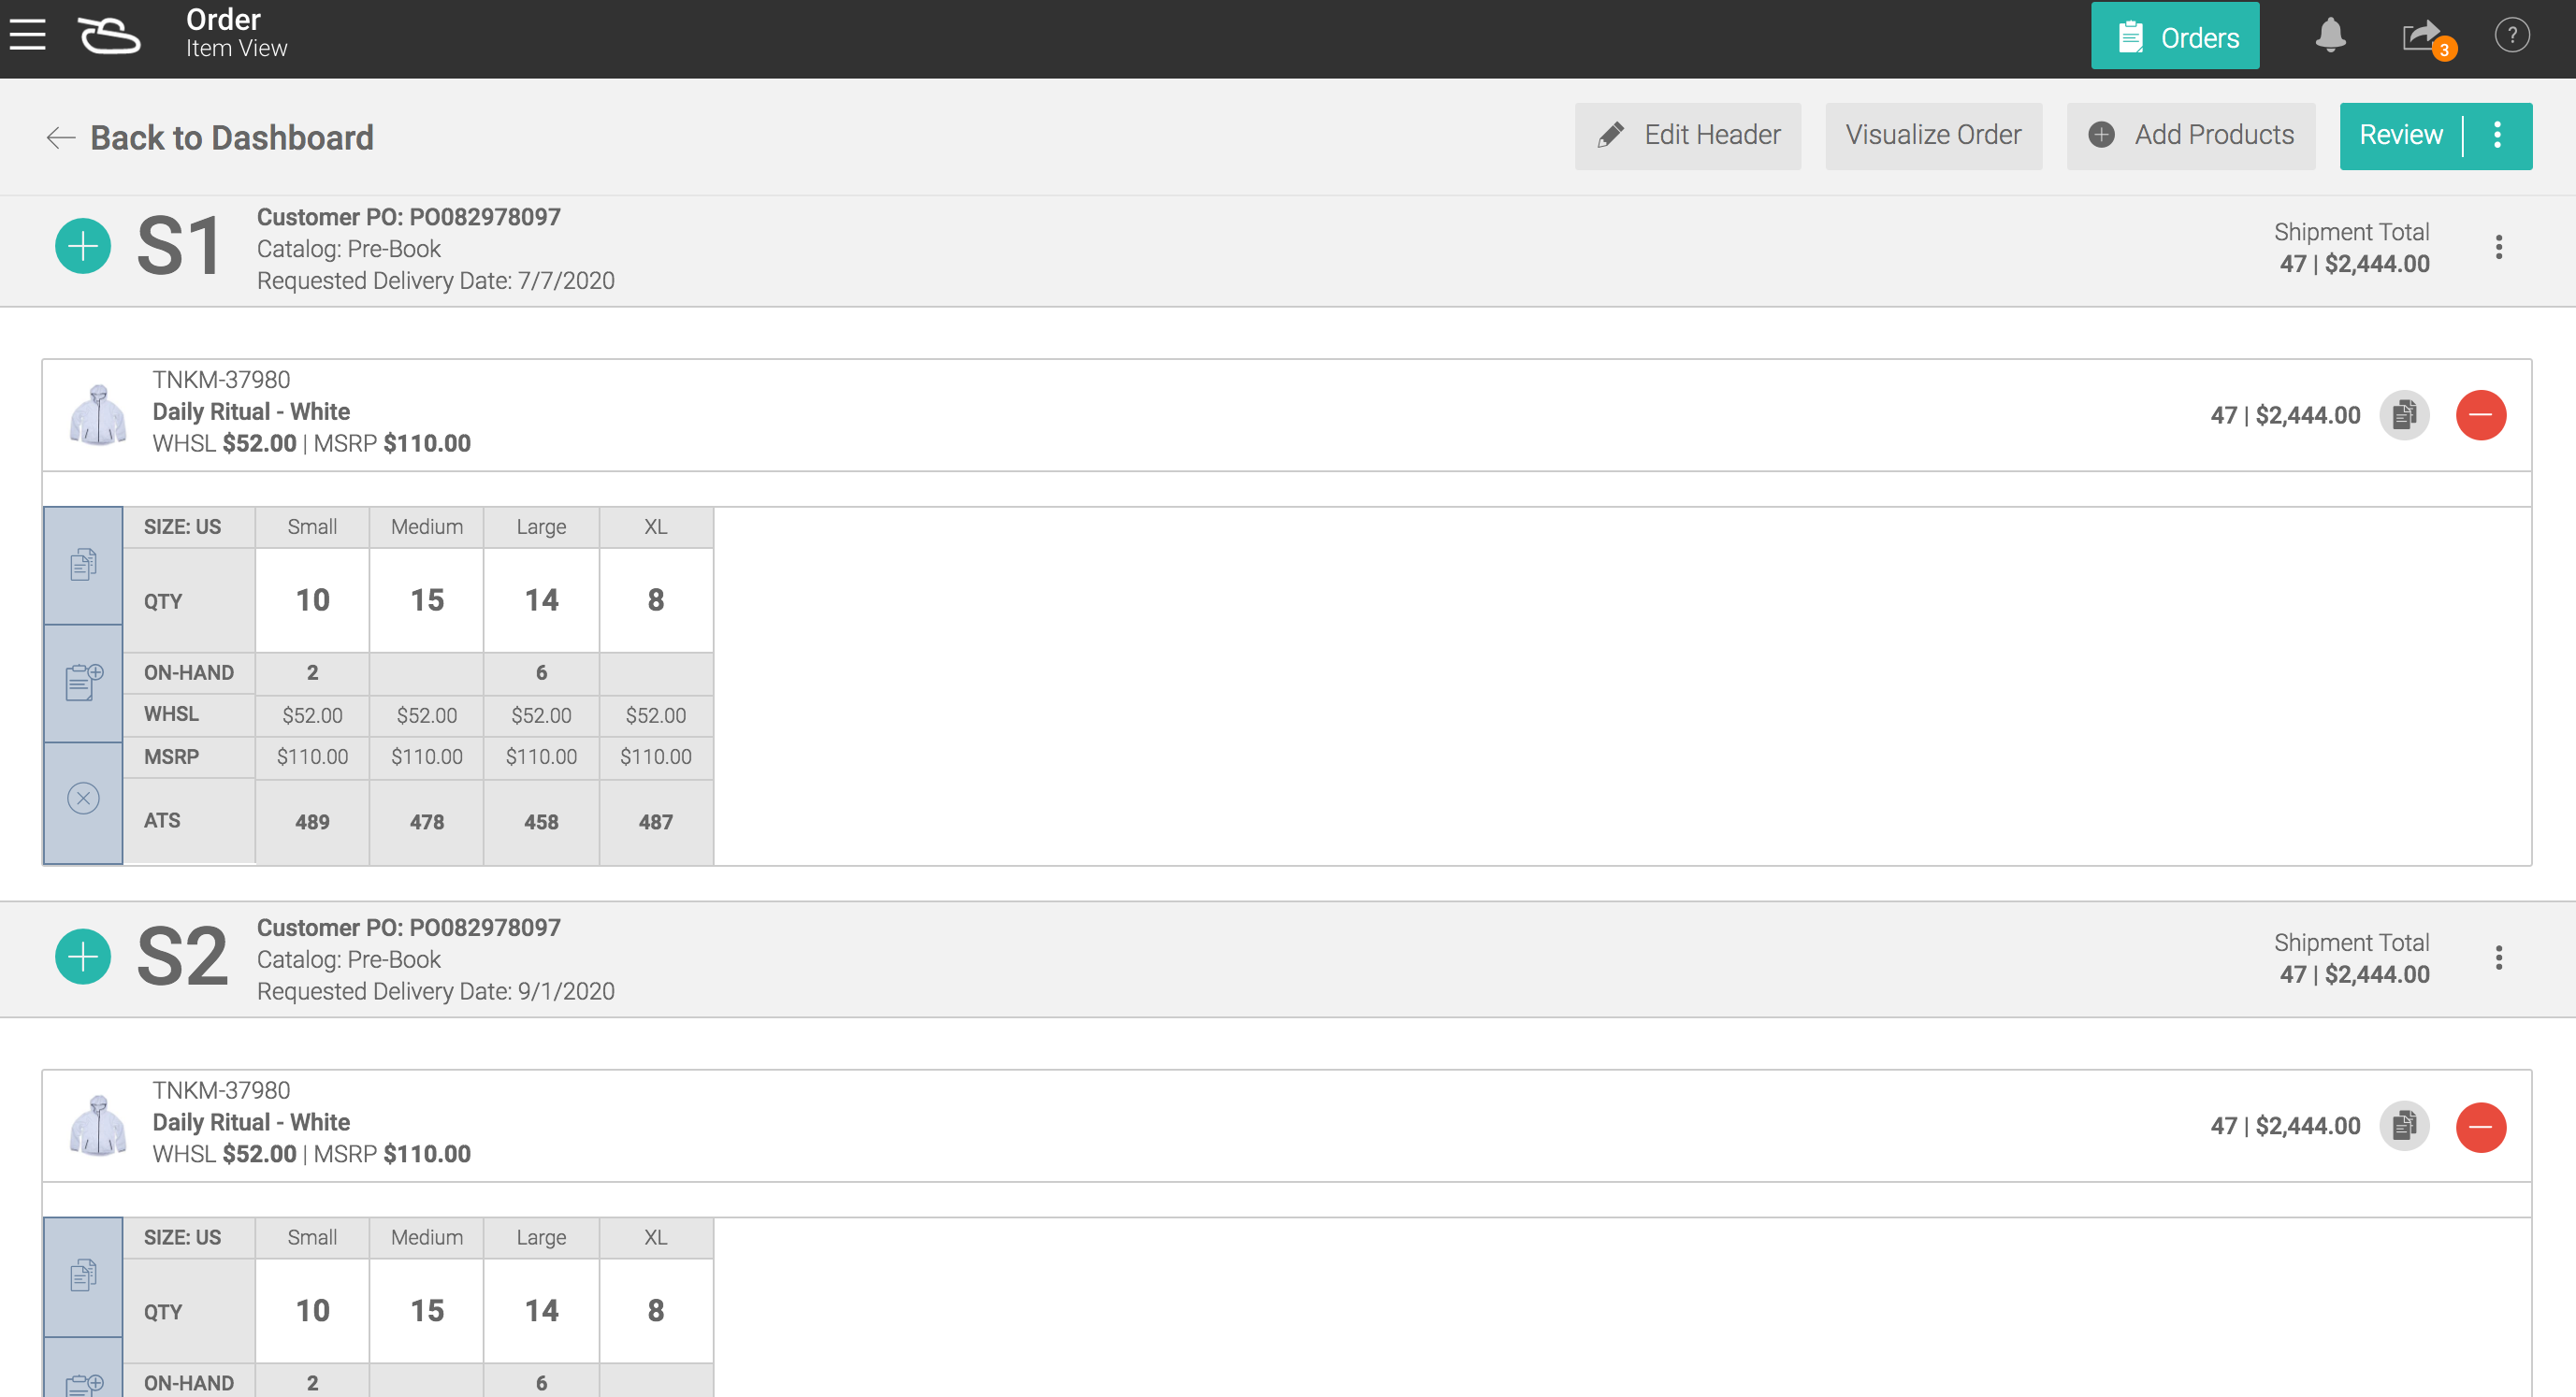Screen dimensions: 2576x1397
Task: Click the Daily Ritual White product thumbnail S2
Action: click(x=96, y=1127)
